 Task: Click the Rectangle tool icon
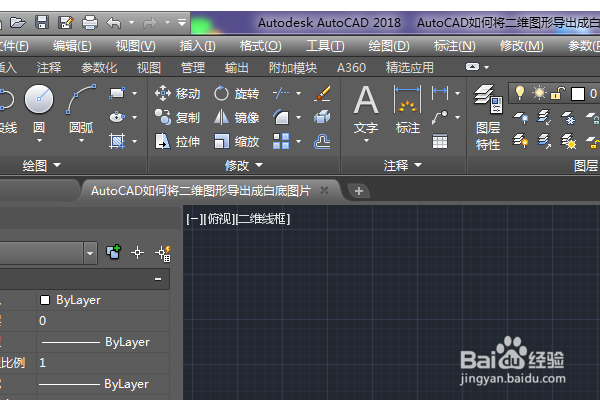(x=117, y=93)
